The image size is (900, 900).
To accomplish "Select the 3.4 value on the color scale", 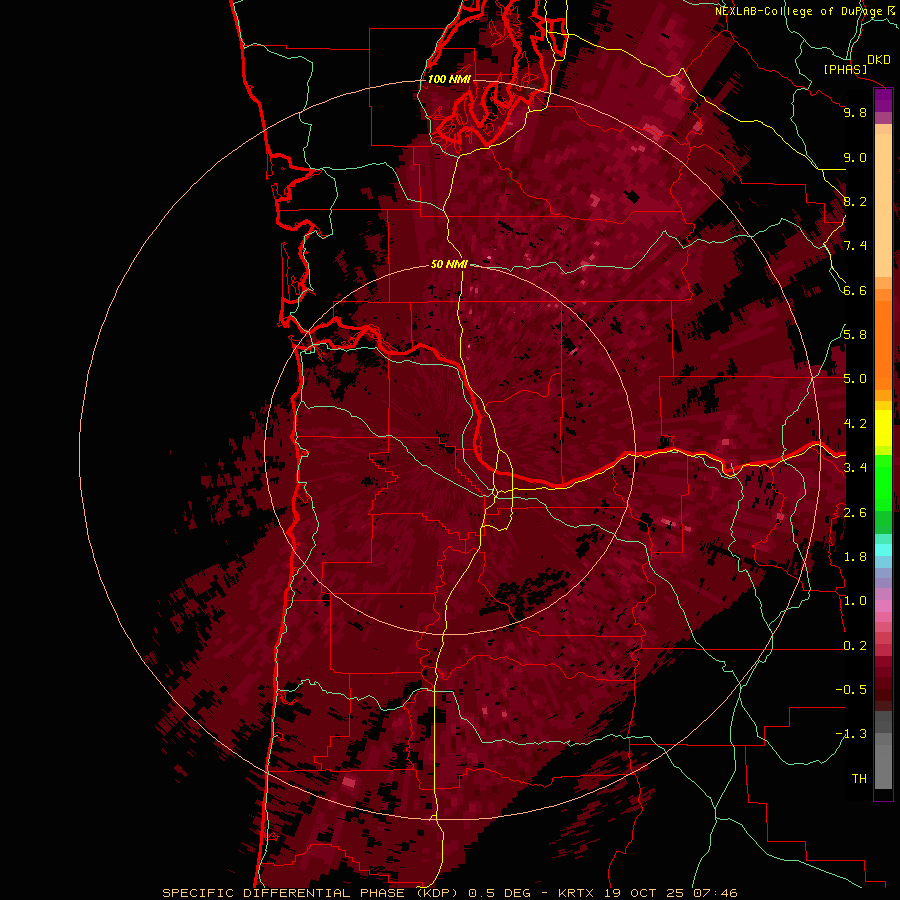I will pos(855,468).
